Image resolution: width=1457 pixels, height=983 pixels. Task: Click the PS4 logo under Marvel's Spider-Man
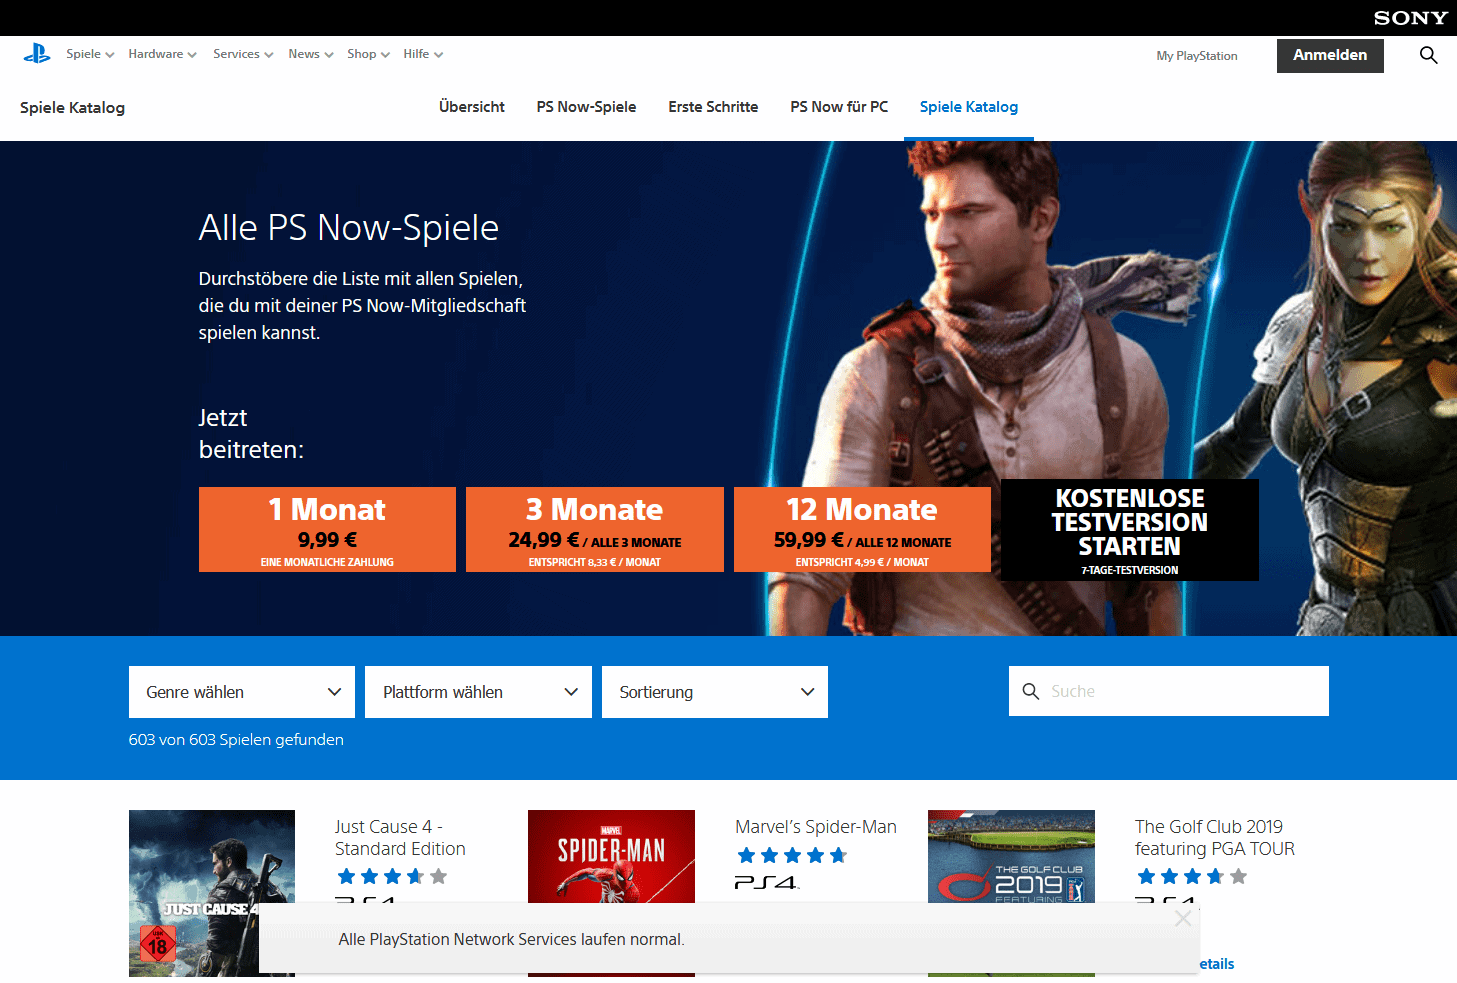(767, 883)
